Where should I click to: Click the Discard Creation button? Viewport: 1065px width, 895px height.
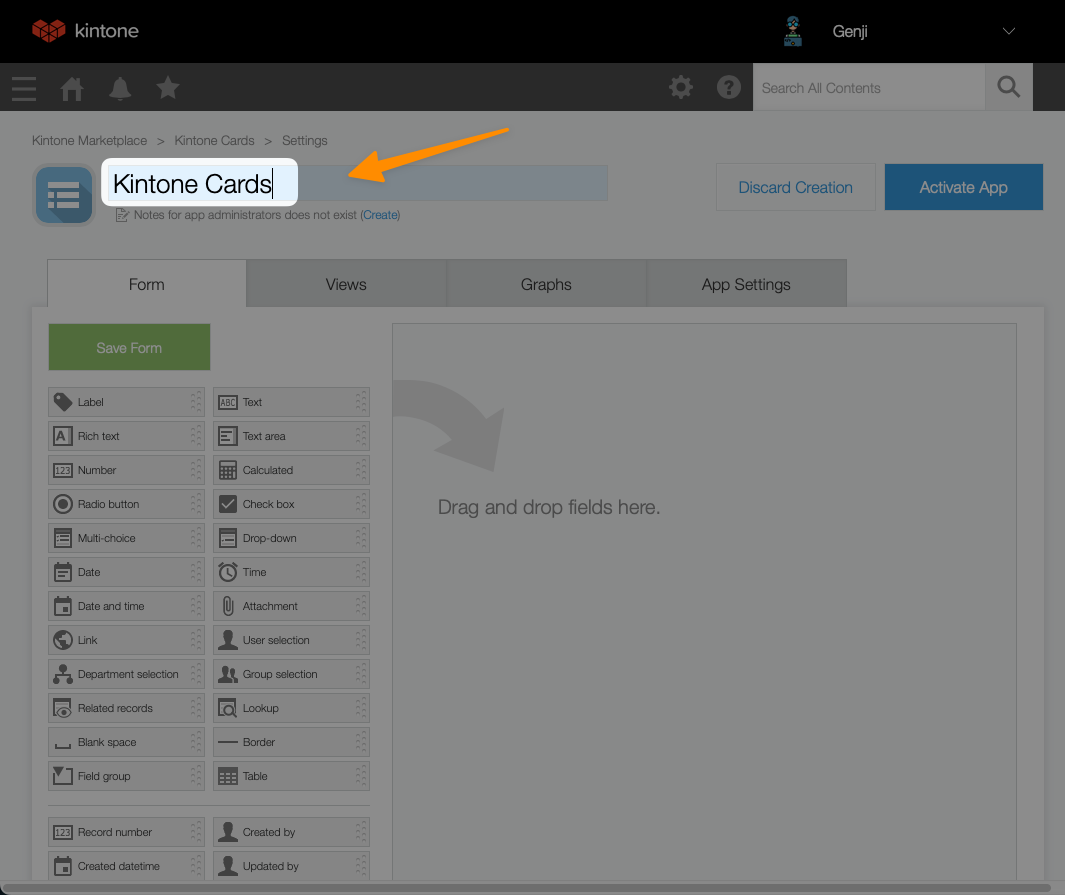tap(795, 187)
